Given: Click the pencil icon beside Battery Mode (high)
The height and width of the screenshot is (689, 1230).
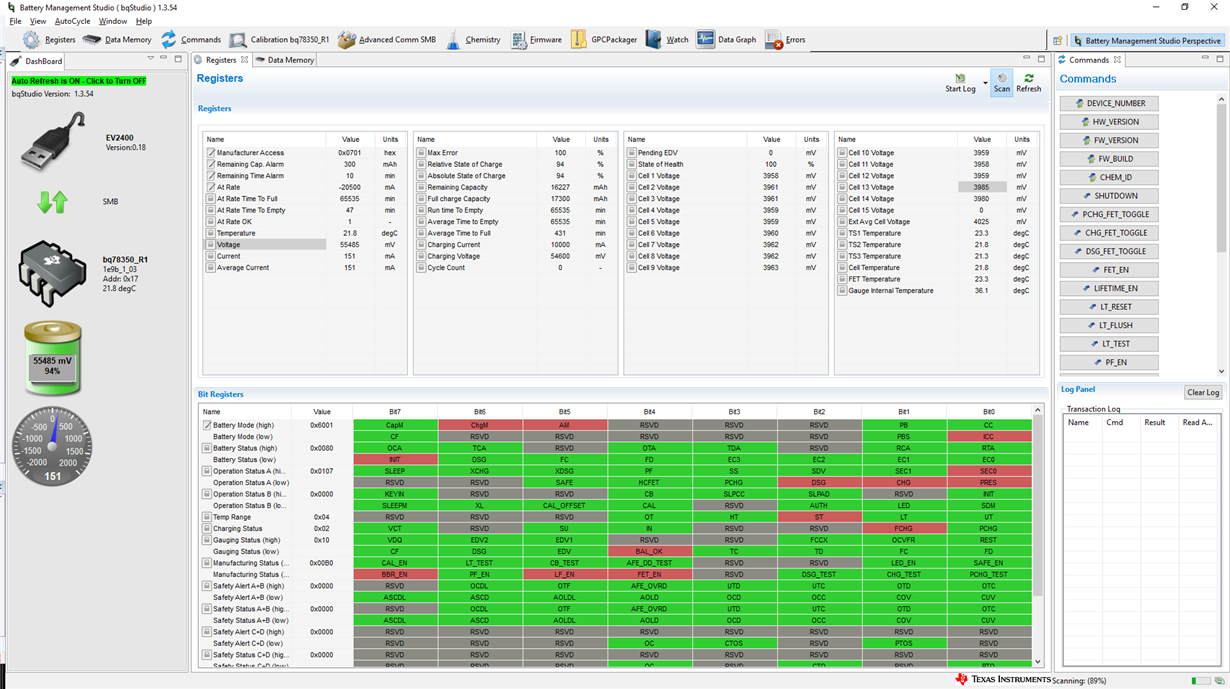Looking at the screenshot, I should [208, 425].
